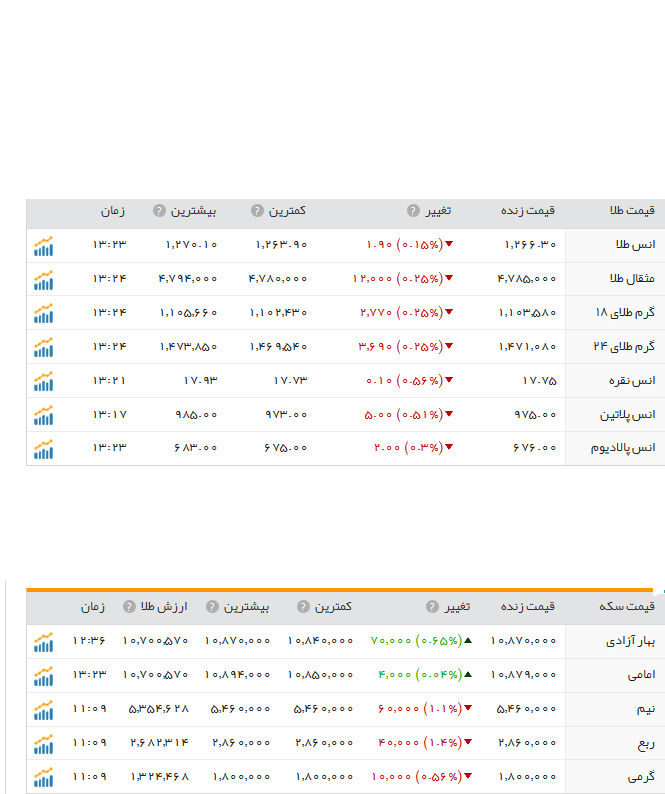Click change ۶۰,۰۰۰ (۱.۱%) for نیم coin
The width and height of the screenshot is (665, 794).
[425, 708]
